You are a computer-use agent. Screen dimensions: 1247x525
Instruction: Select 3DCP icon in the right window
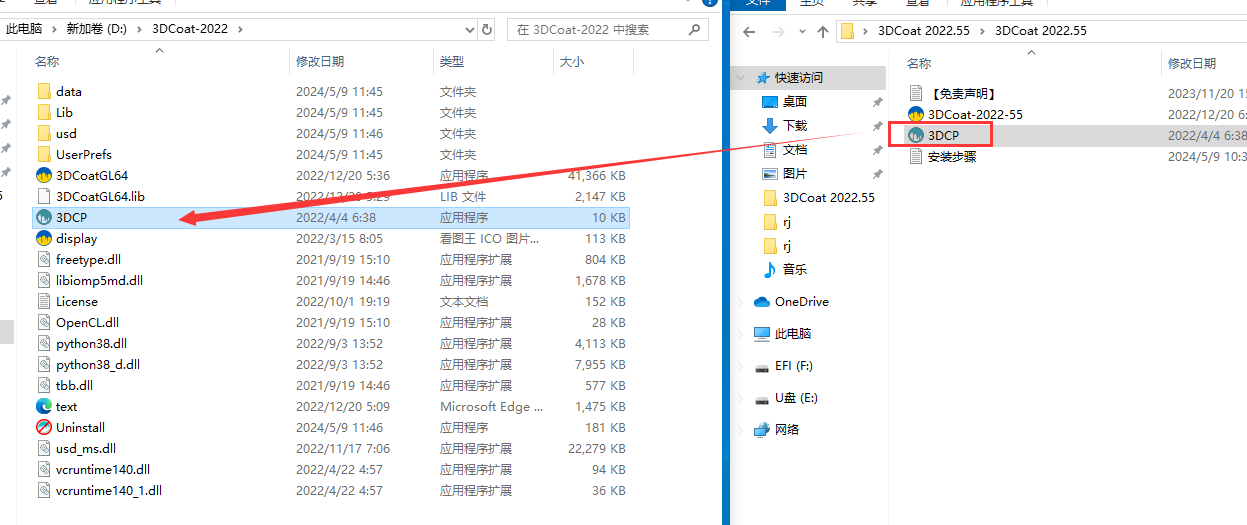915,135
